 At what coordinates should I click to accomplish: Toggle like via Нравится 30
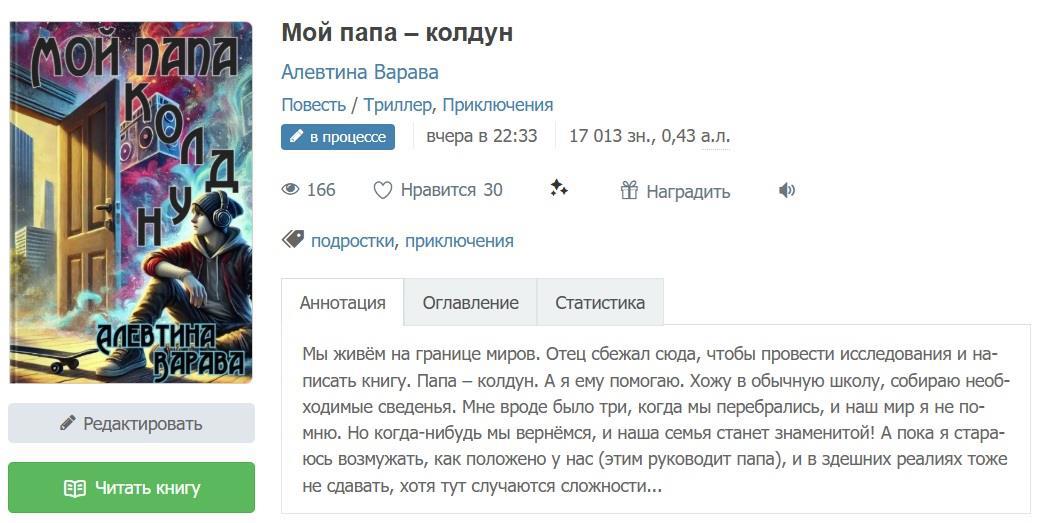(451, 190)
